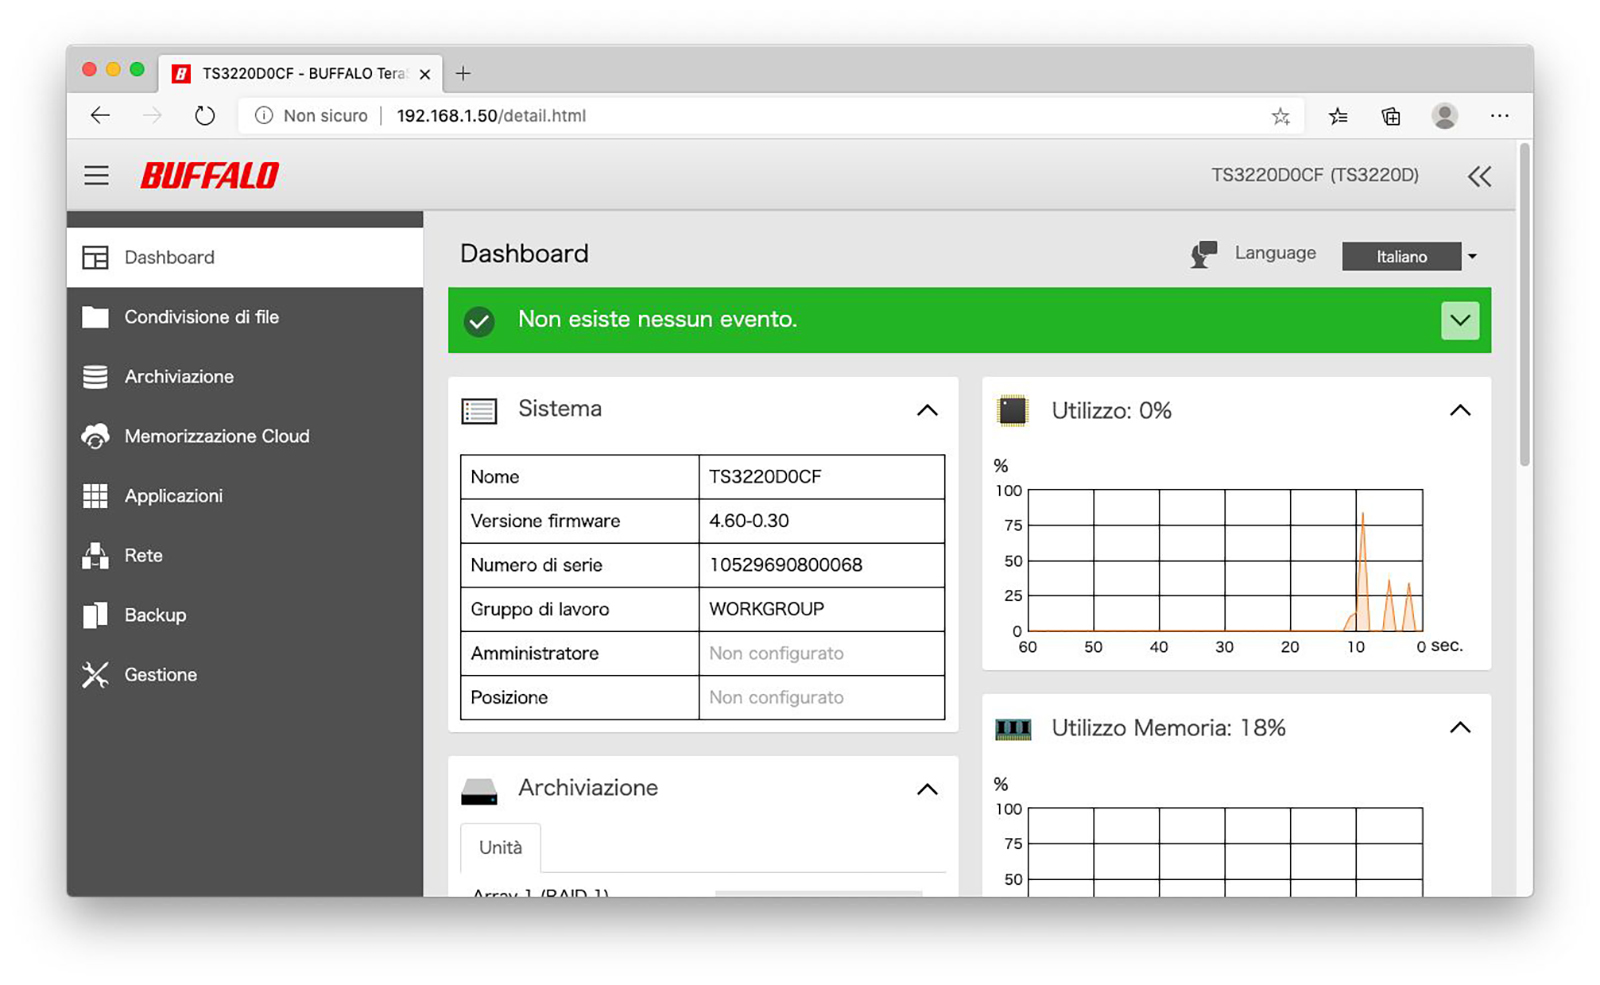This screenshot has width=1600, height=985.
Task: Click Backup label in sidebar
Action: tap(155, 615)
